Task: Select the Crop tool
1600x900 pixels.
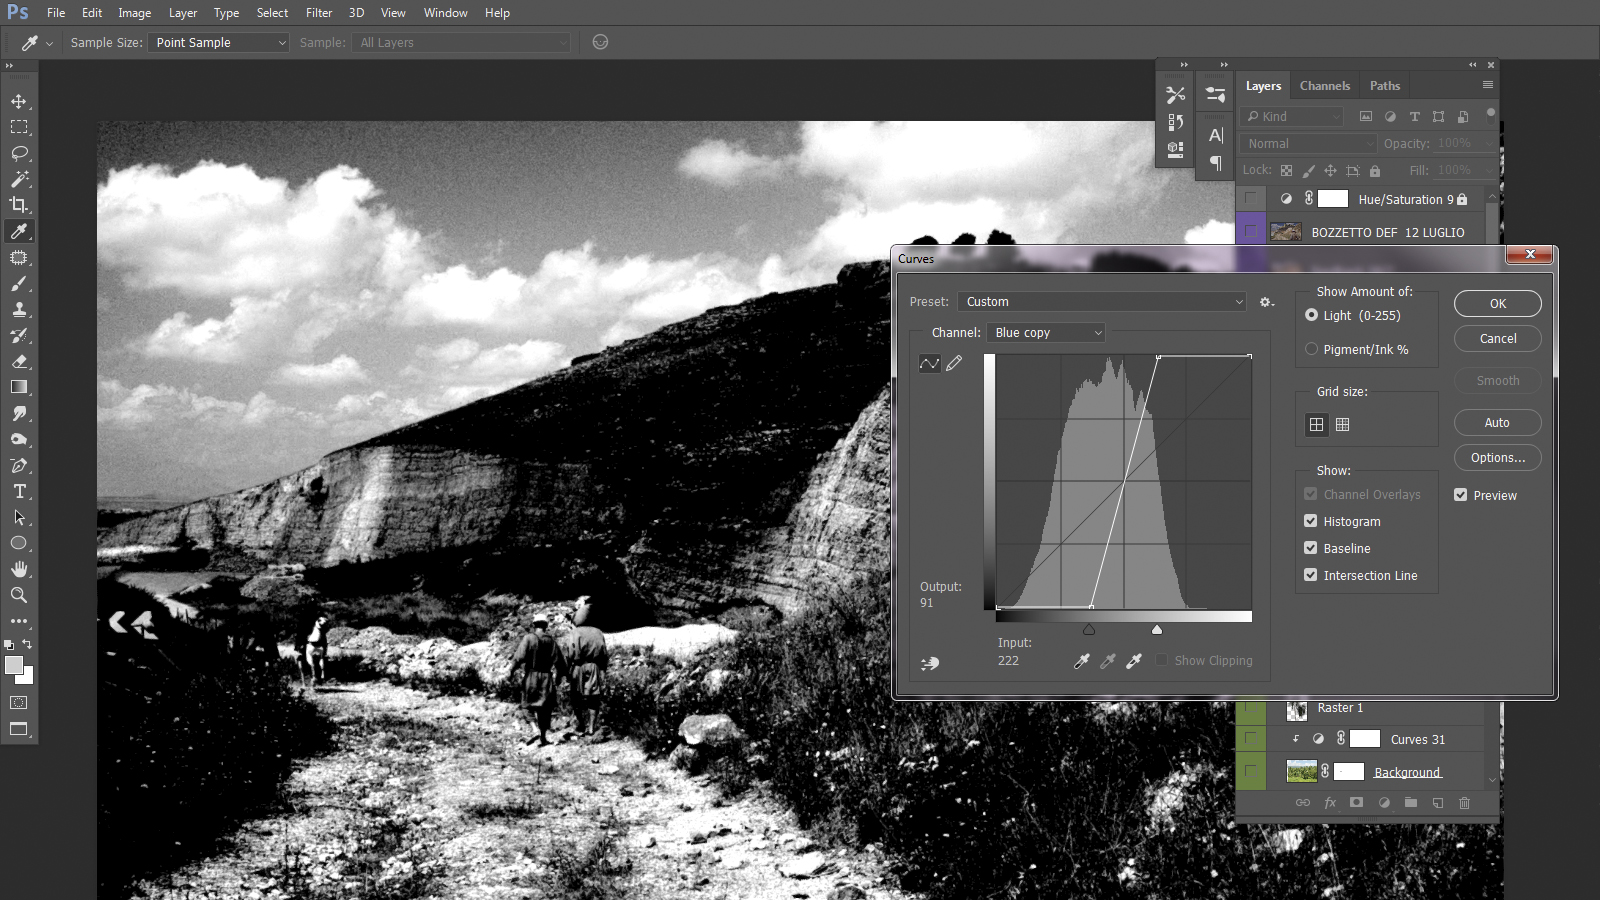Action: pyautogui.click(x=19, y=205)
